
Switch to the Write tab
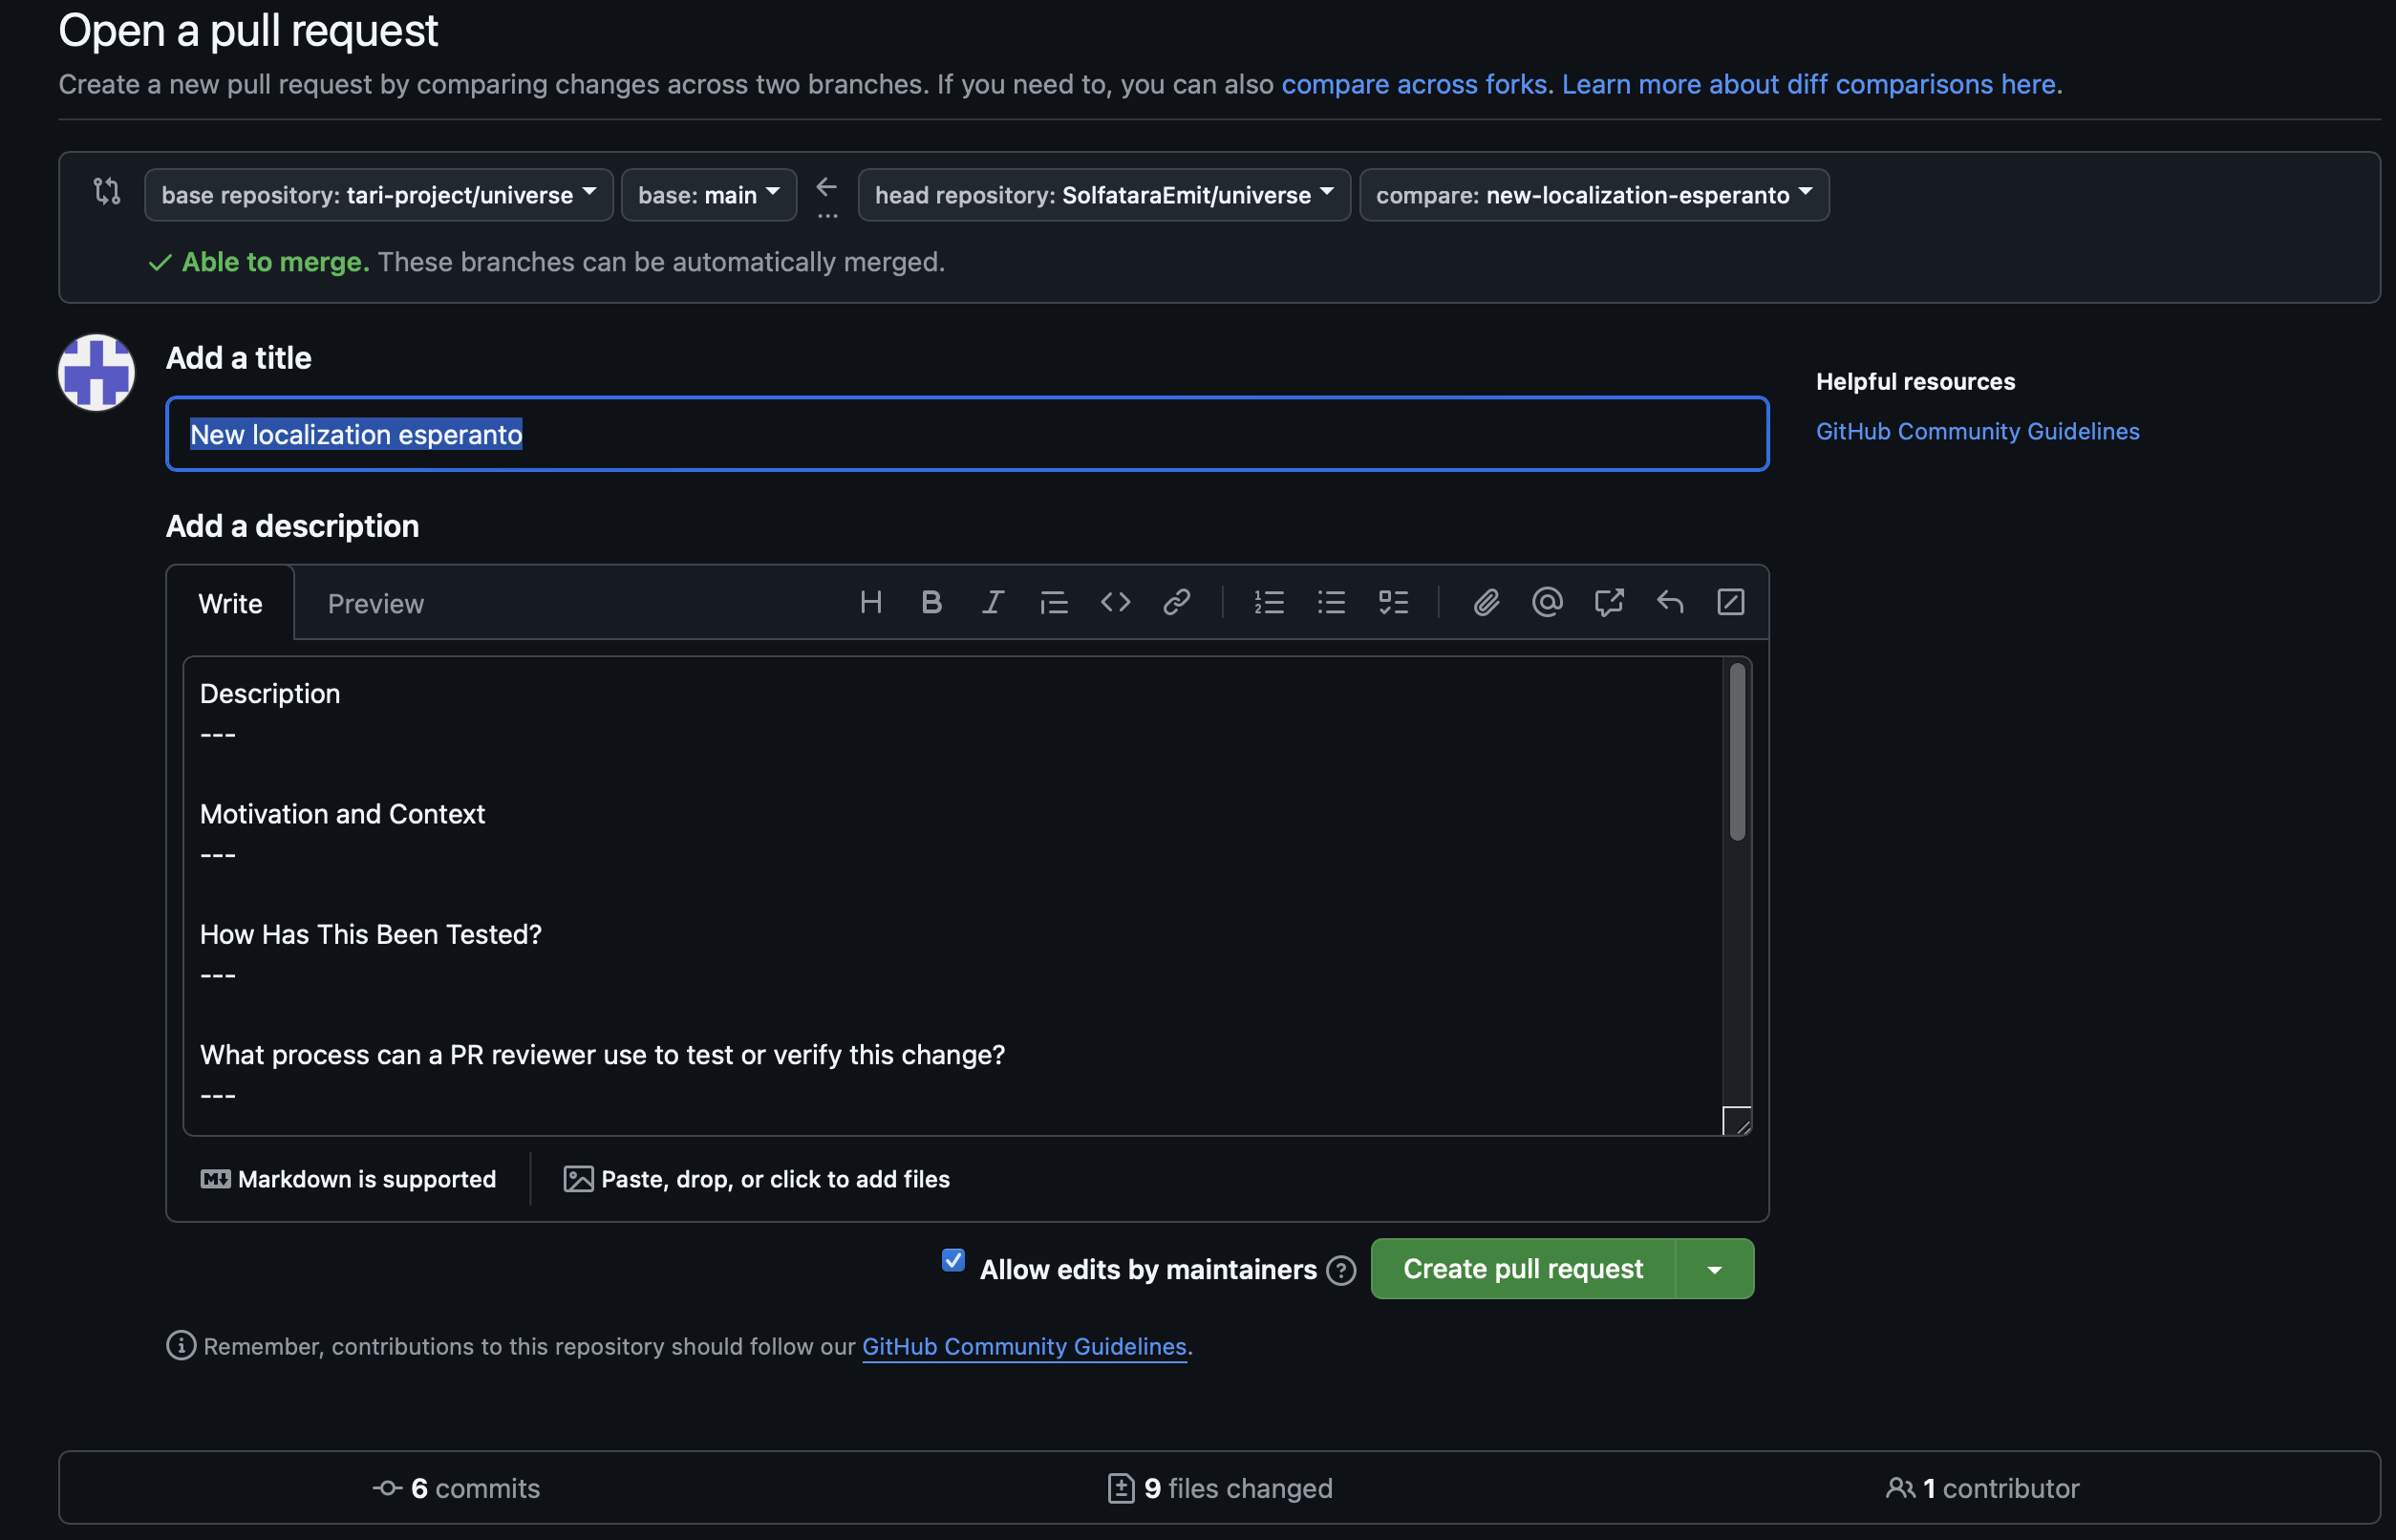[230, 603]
